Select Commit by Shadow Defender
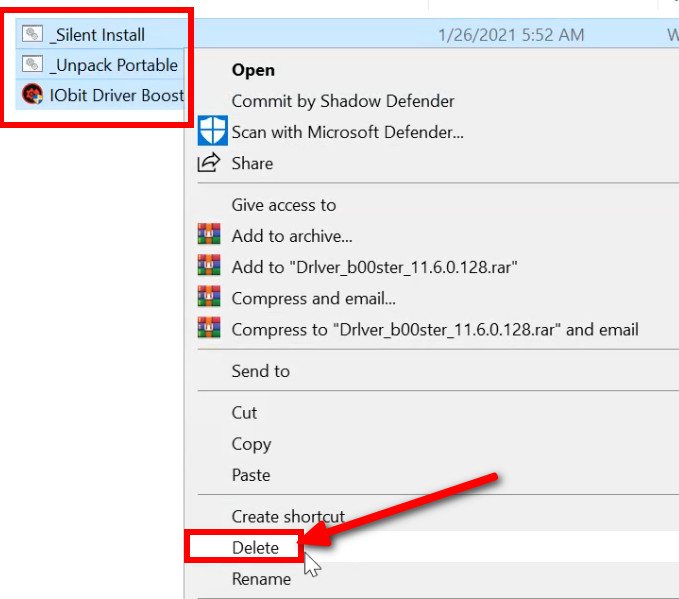The image size is (679, 599). point(343,101)
